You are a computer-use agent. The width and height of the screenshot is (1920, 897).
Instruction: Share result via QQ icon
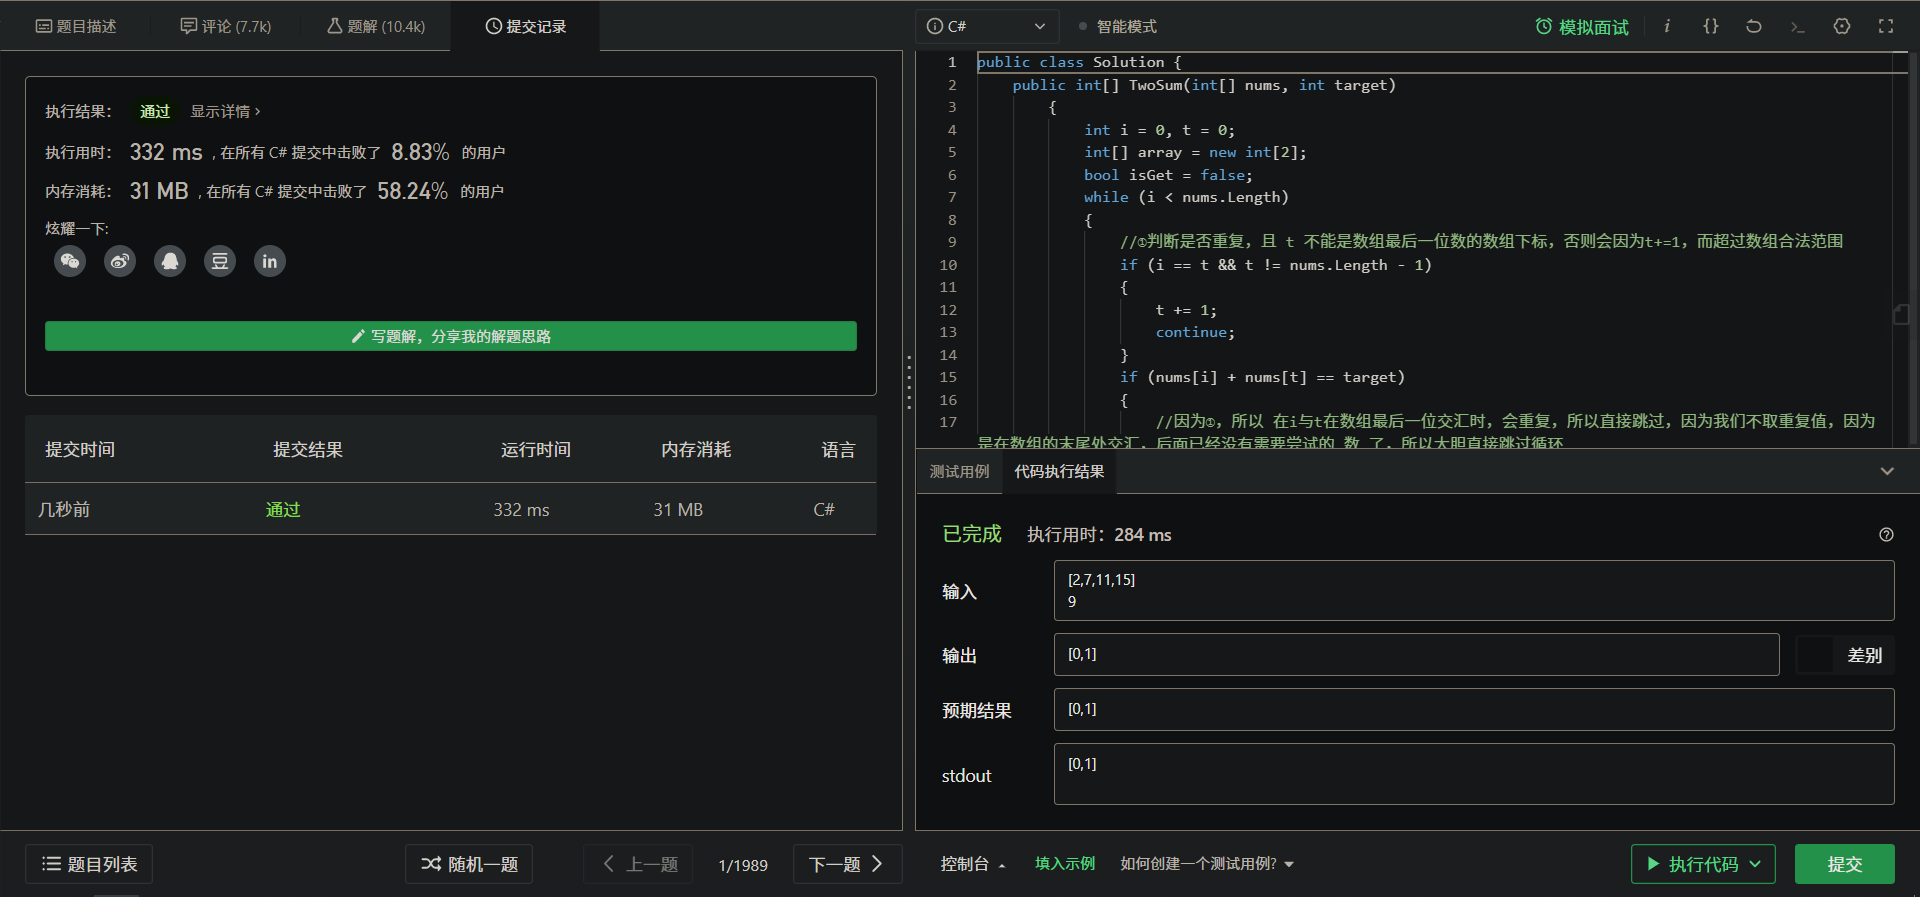point(170,261)
